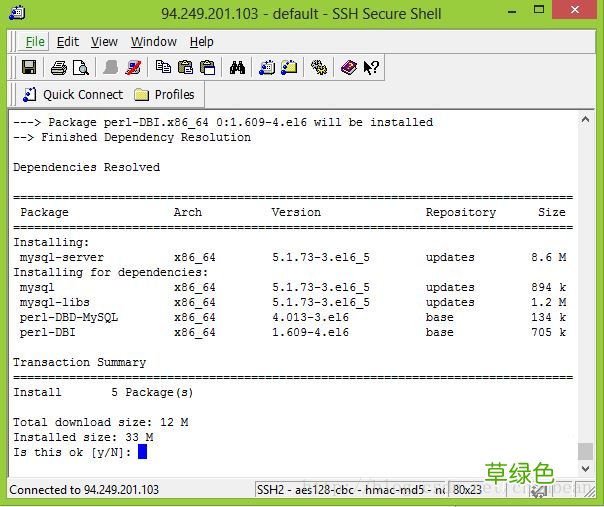Screen dimensions: 604x507
Task: Click the Profiles button label
Action: click(174, 94)
